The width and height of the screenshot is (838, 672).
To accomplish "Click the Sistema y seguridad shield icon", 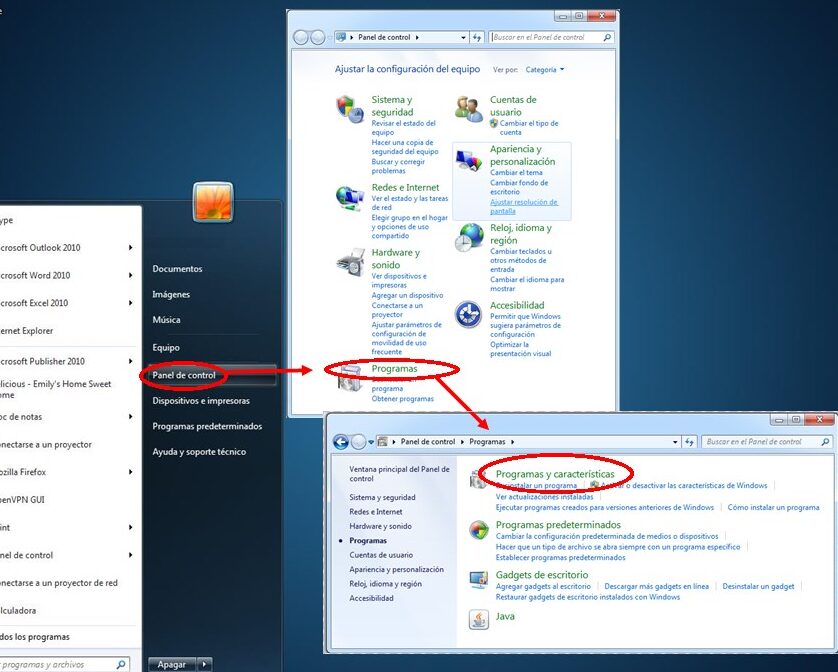I will 348,107.
